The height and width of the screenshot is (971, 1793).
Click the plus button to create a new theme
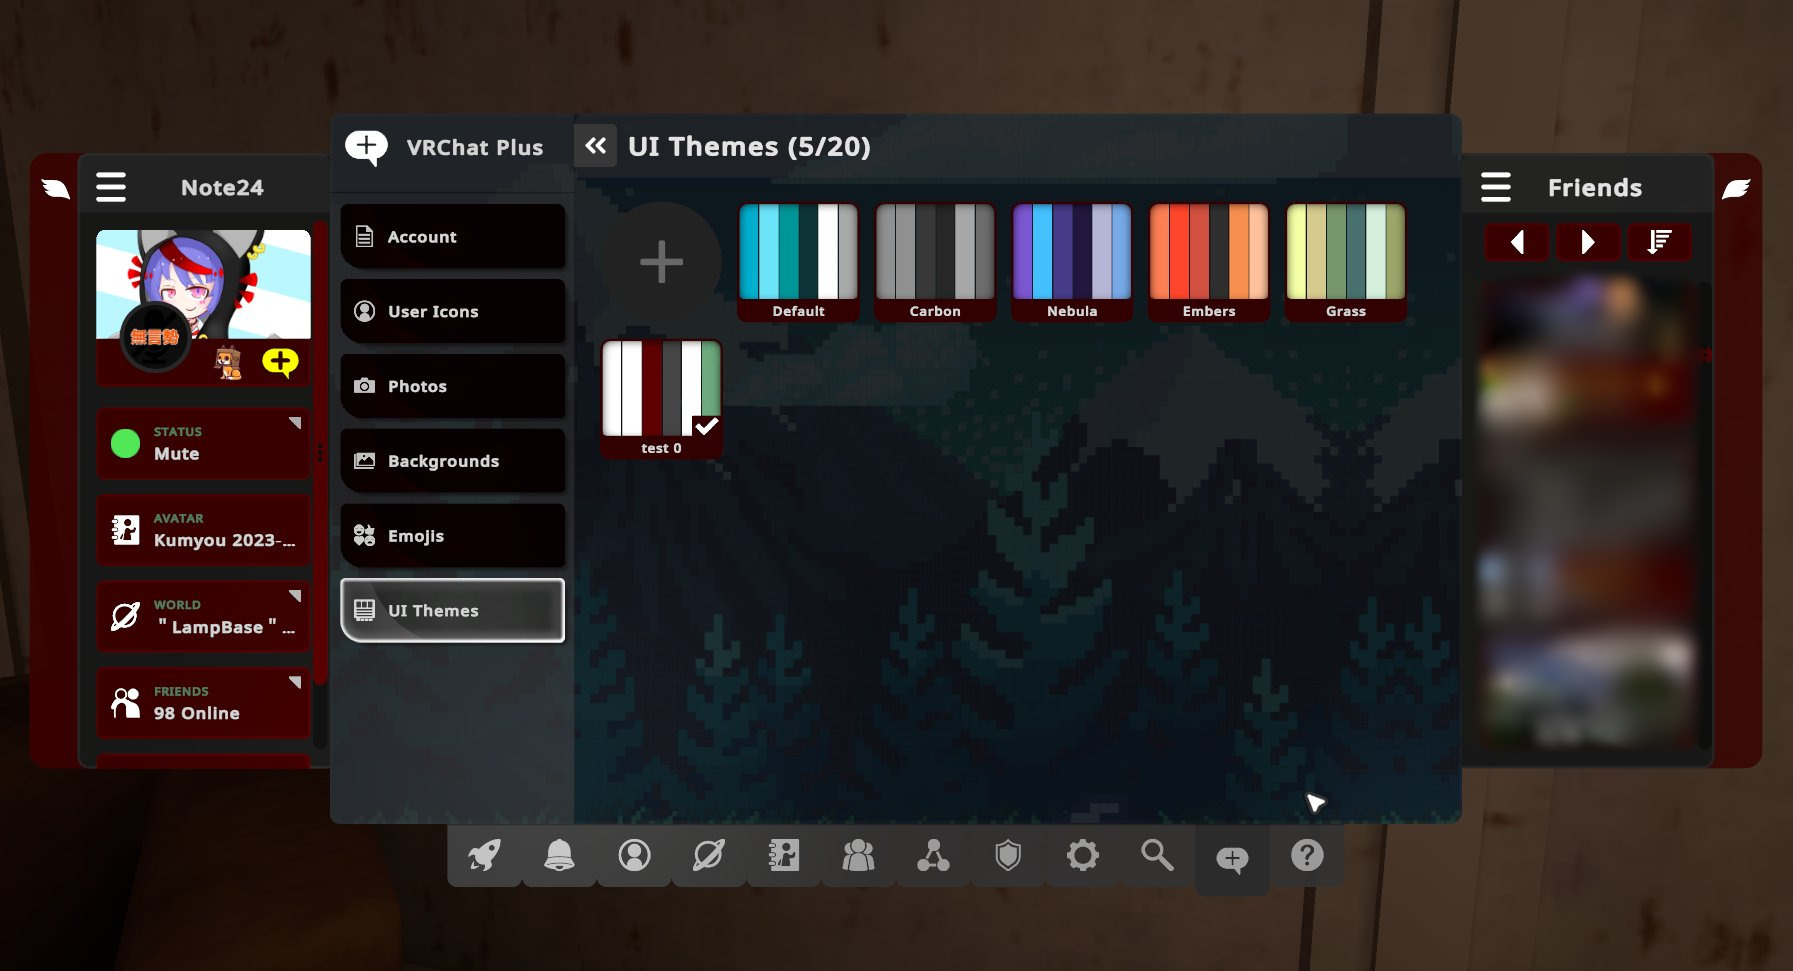[661, 262]
